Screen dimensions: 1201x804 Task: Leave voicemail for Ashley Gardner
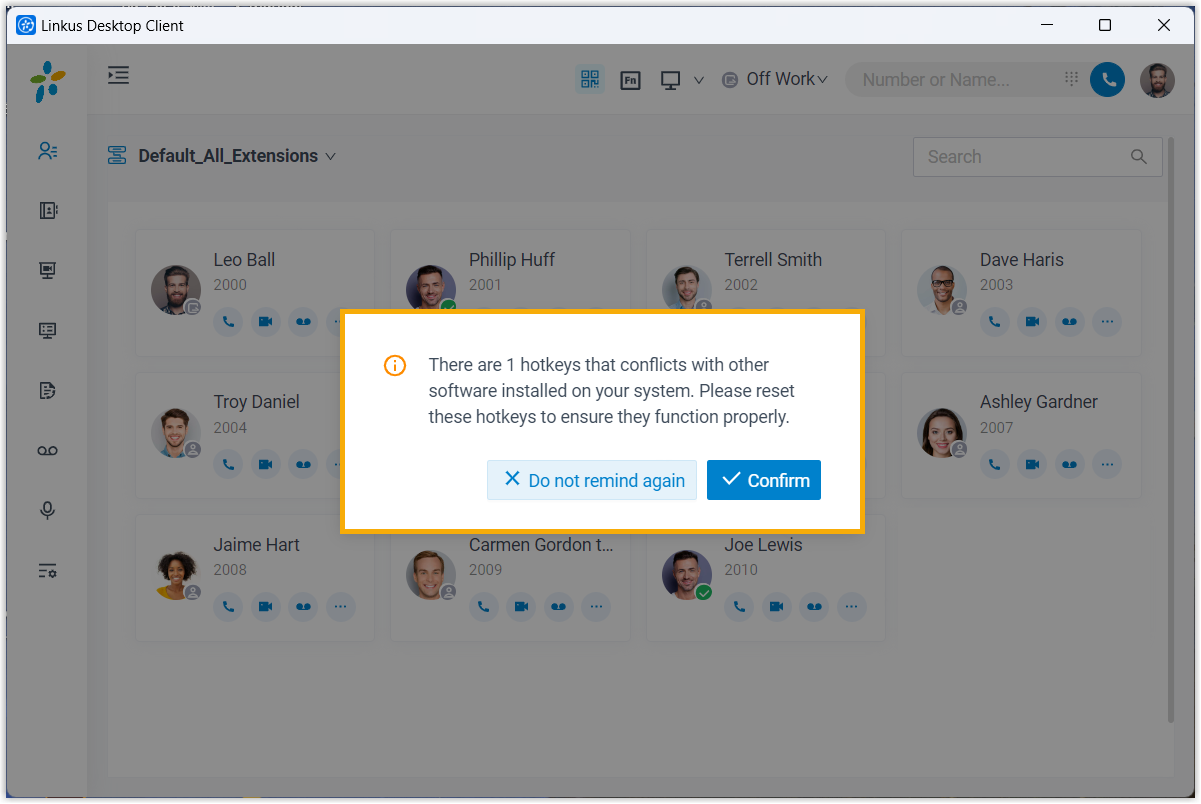[x=1070, y=464]
